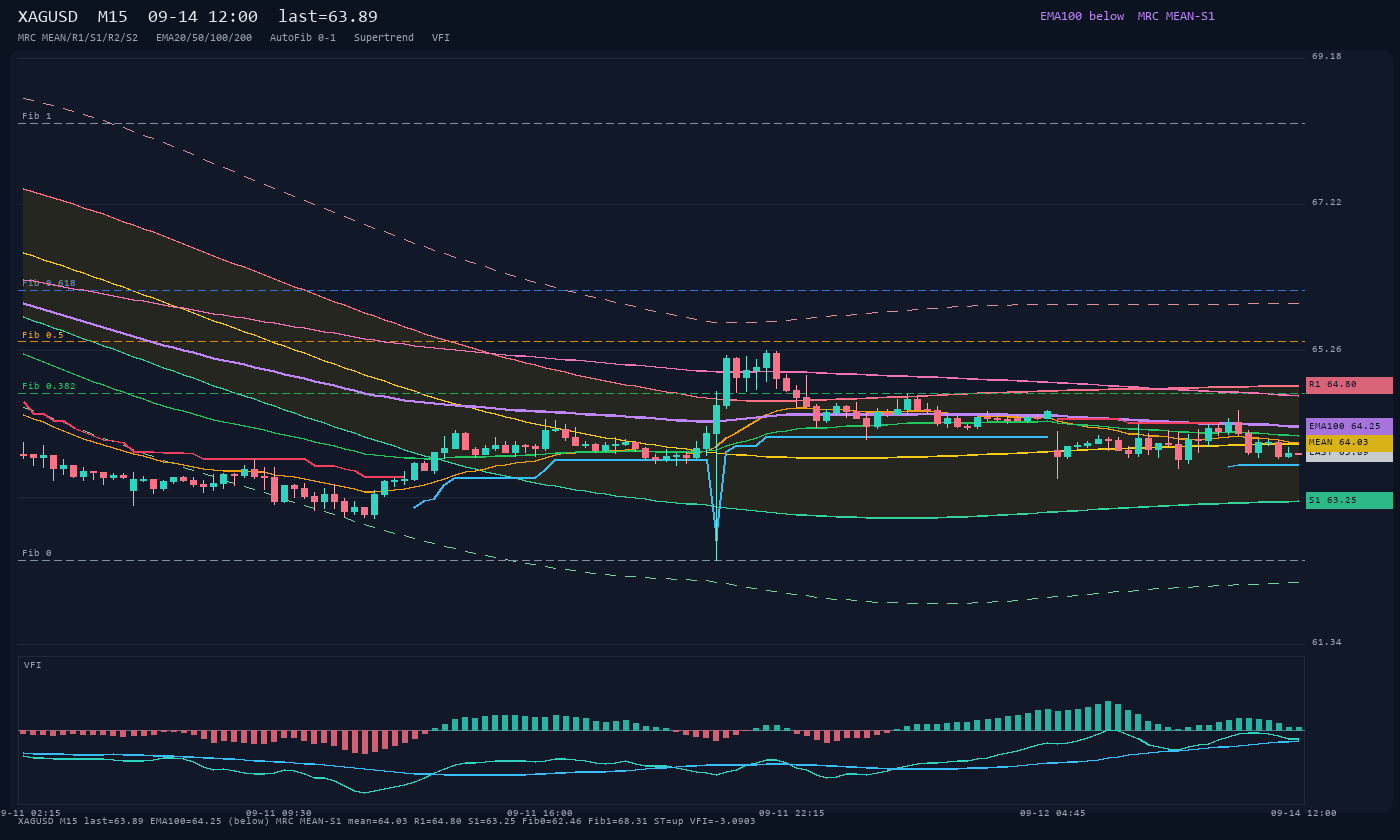Screen dimensions: 1400x840
Task: Click the last=63.89 value in the title
Action: coord(328,17)
